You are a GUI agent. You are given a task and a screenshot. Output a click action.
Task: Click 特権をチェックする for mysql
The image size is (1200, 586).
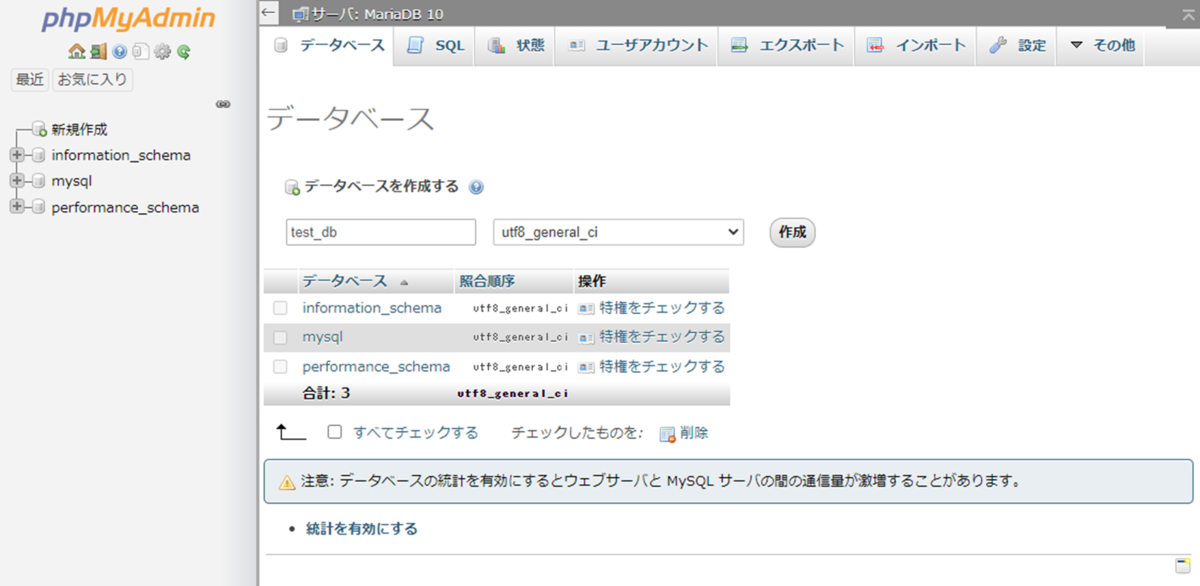point(662,337)
